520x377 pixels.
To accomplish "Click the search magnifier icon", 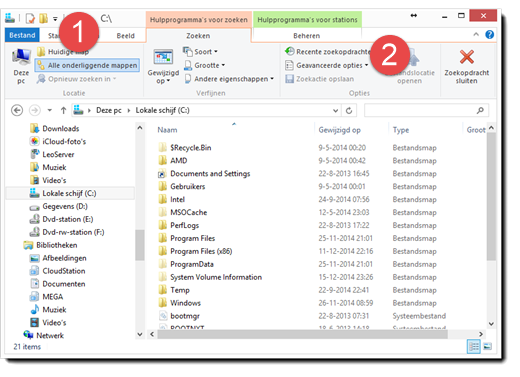I will [480, 110].
